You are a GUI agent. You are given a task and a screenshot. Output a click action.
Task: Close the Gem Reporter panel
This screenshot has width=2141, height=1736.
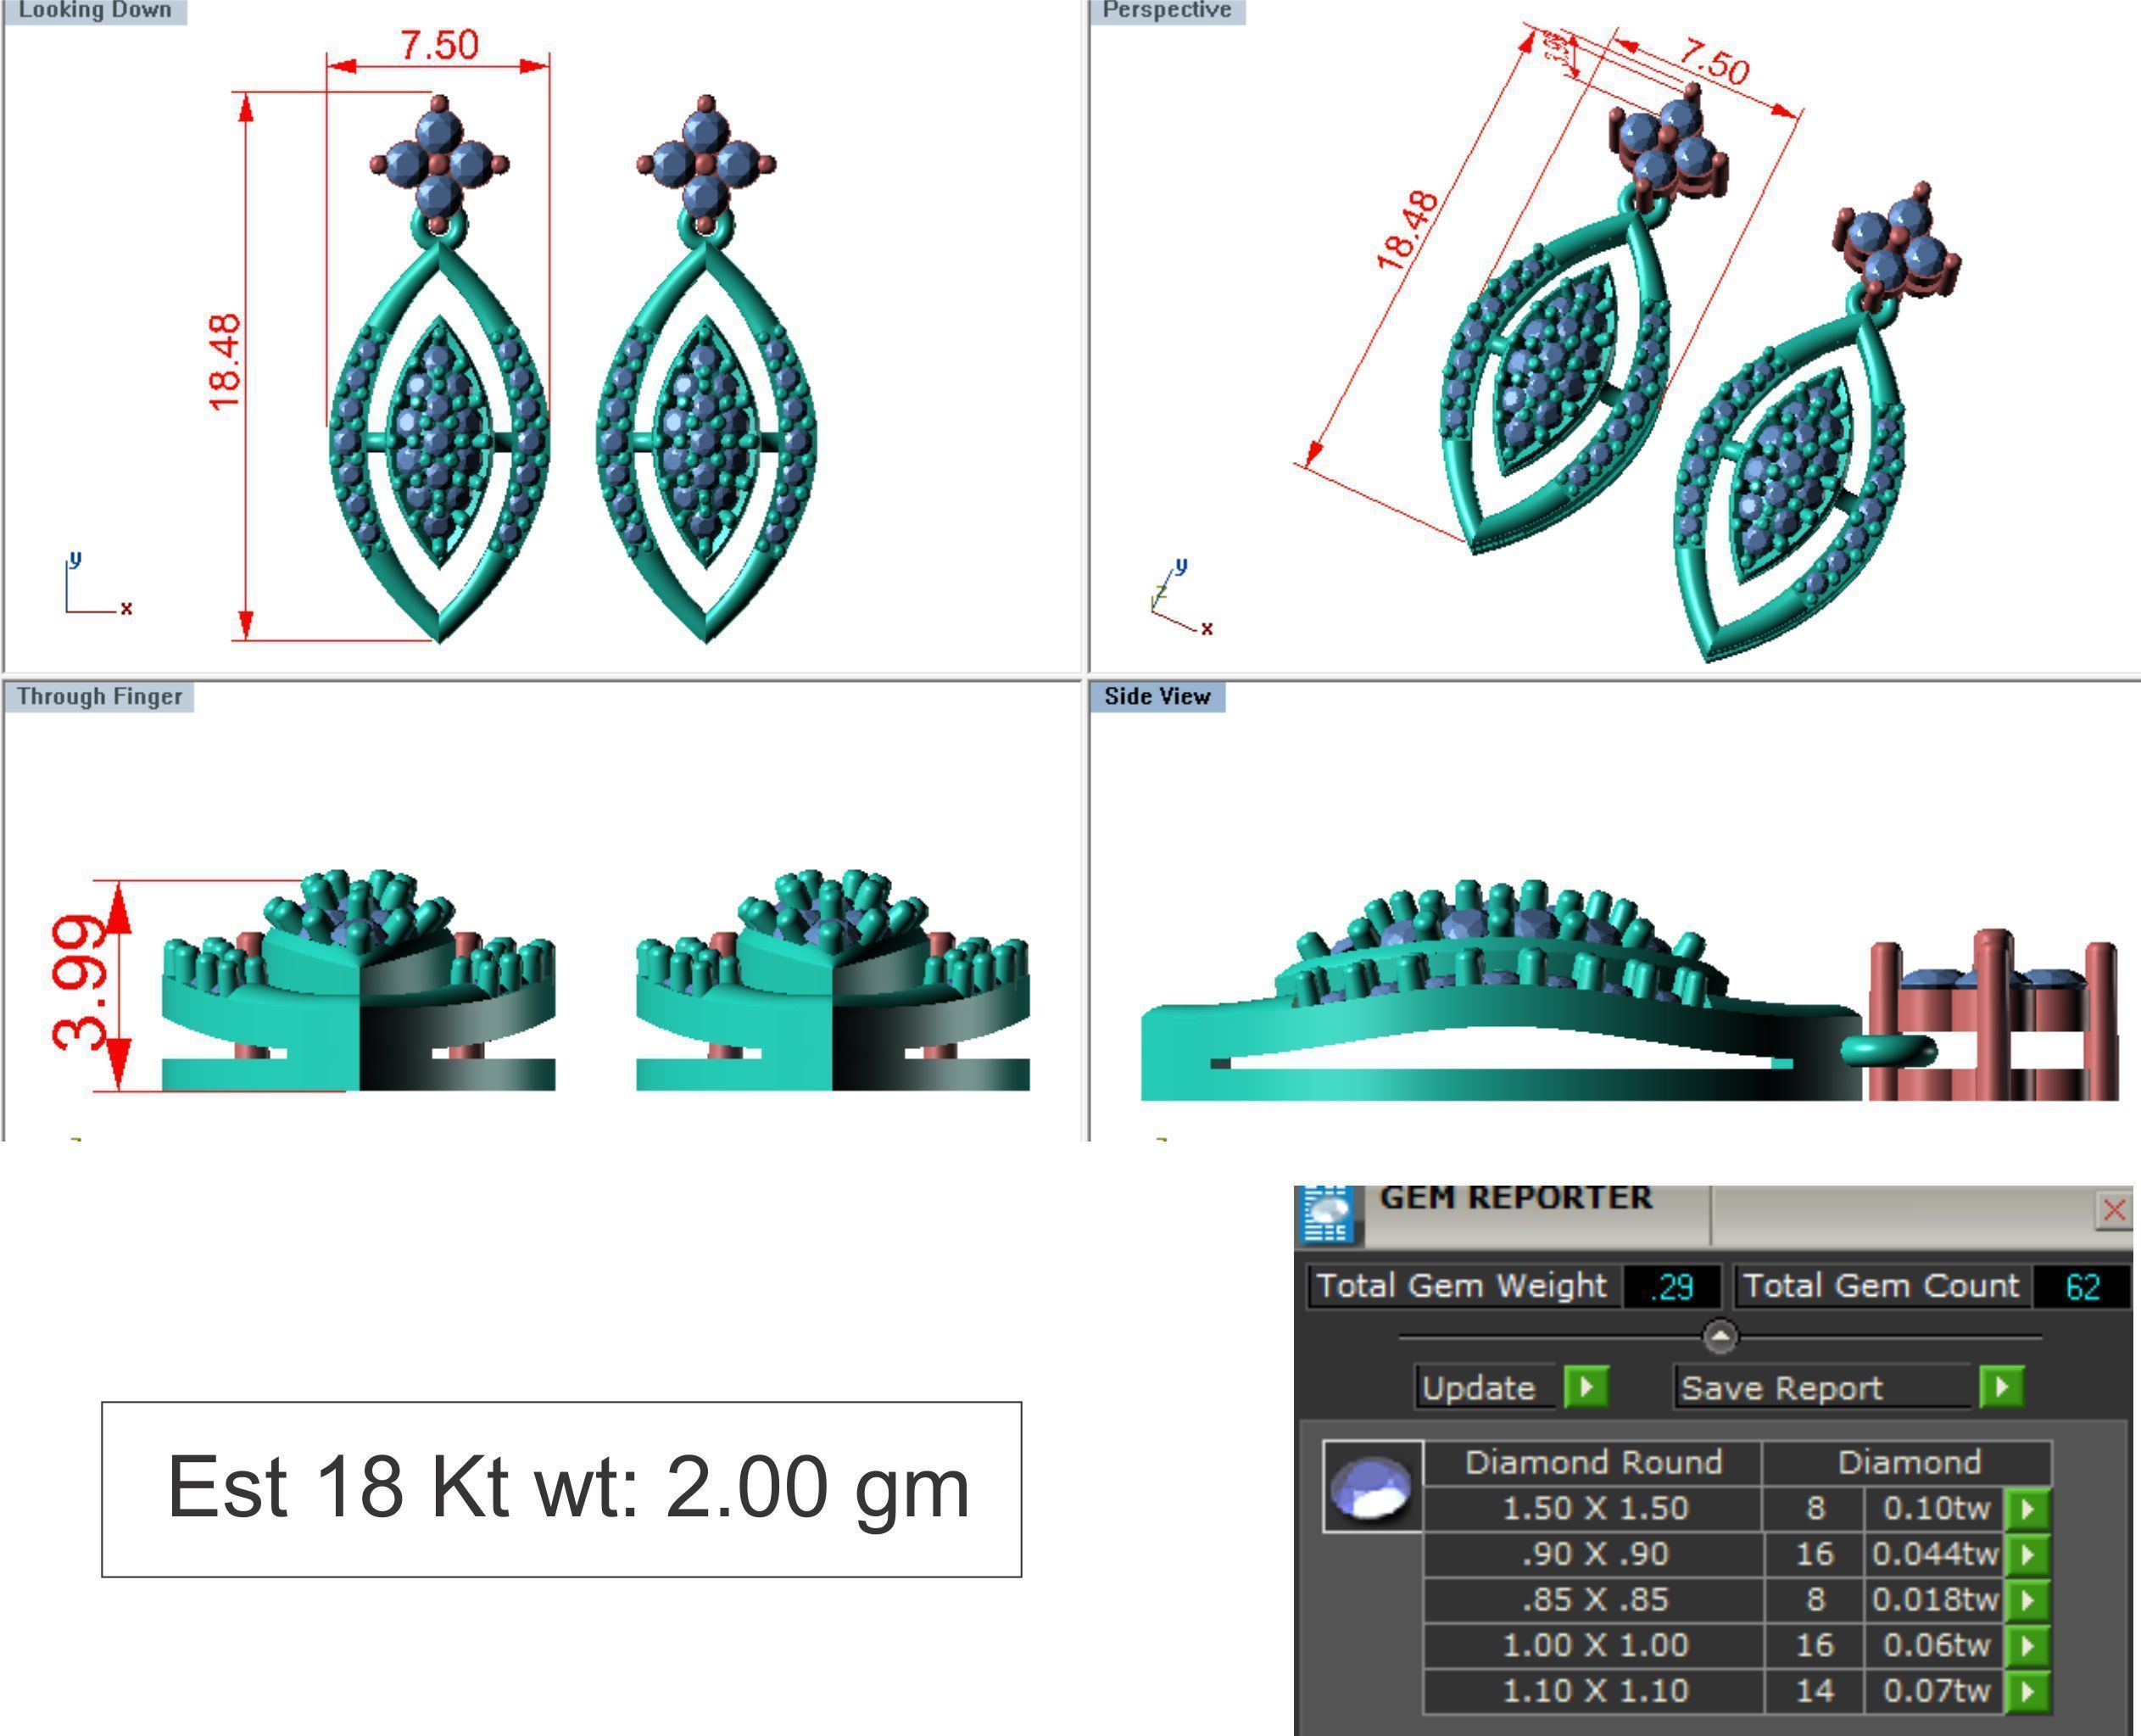coord(2113,1211)
